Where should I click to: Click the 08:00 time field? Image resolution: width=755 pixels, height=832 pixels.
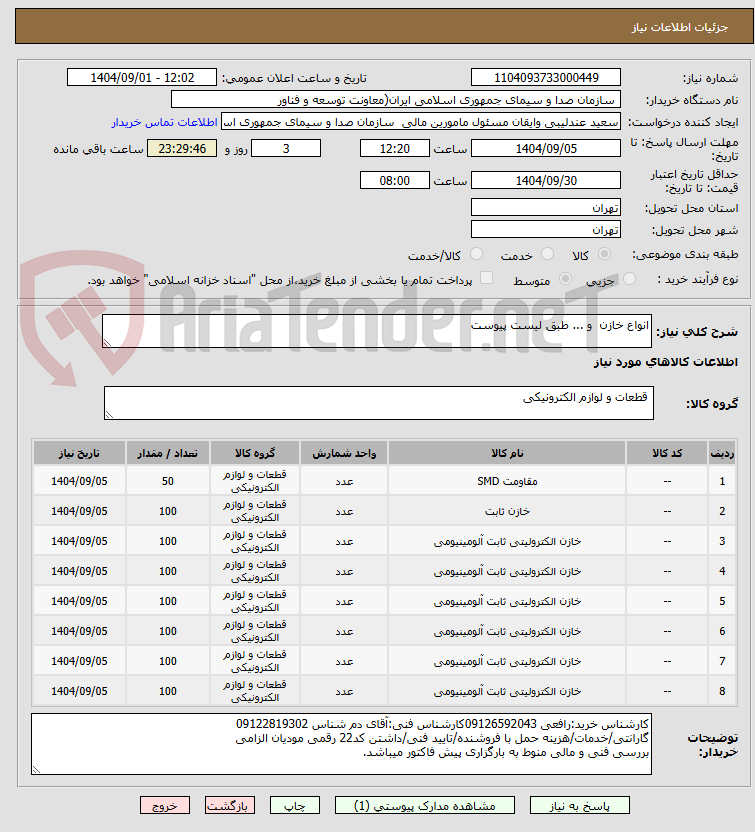(x=395, y=180)
